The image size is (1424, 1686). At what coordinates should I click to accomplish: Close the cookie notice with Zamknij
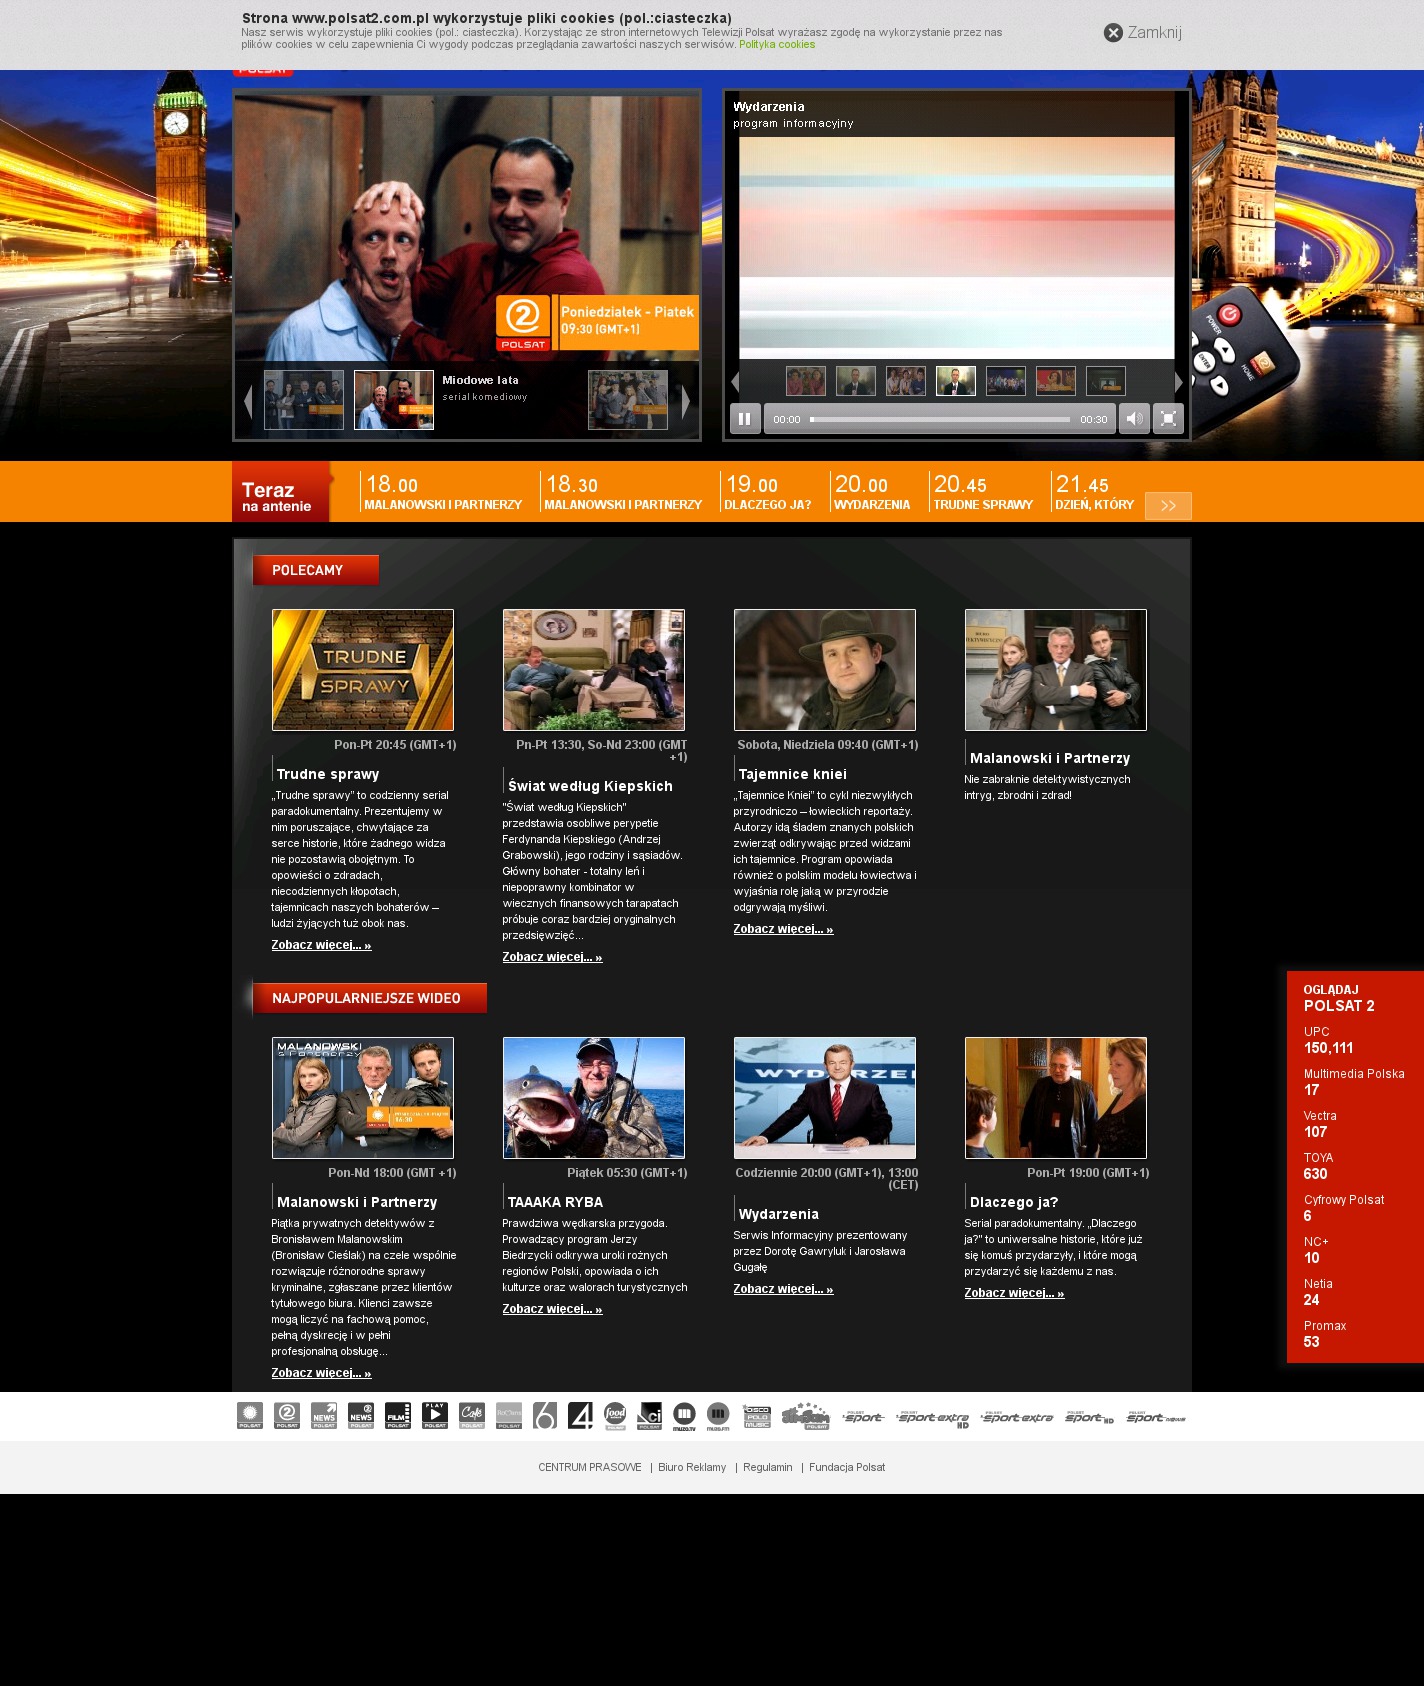[x=1142, y=33]
